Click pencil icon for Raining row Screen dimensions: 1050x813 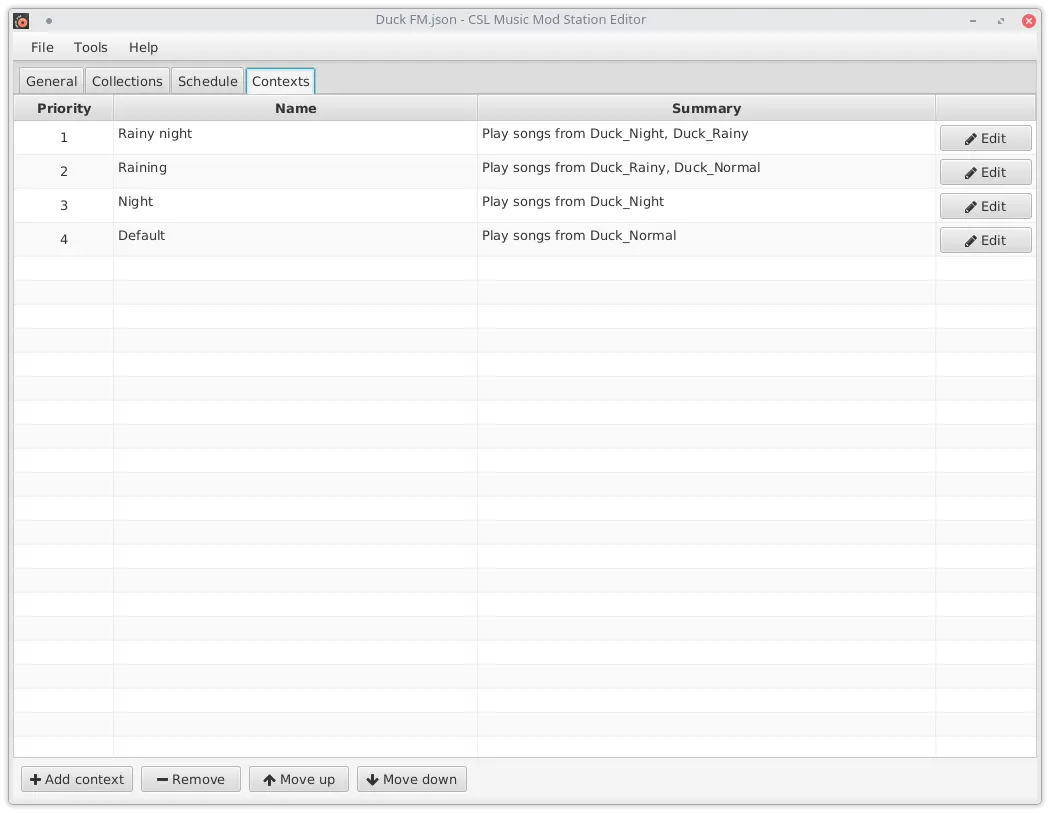point(970,173)
